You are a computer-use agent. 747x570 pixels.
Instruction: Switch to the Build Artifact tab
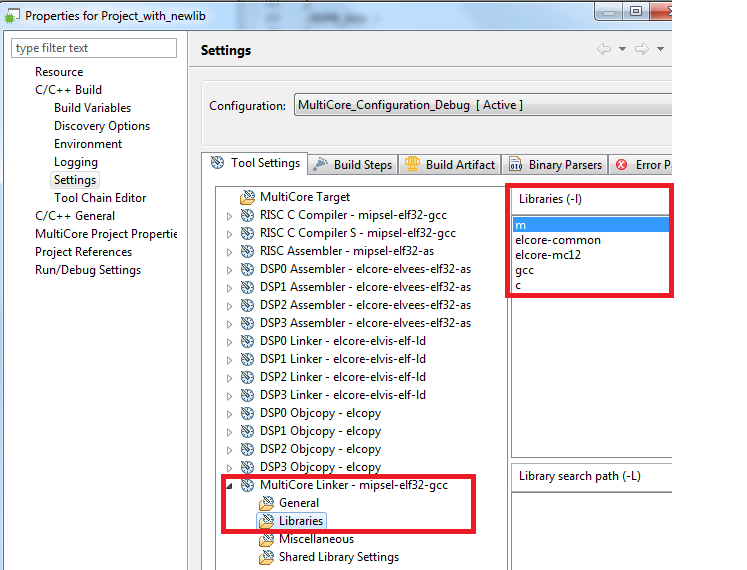point(450,164)
